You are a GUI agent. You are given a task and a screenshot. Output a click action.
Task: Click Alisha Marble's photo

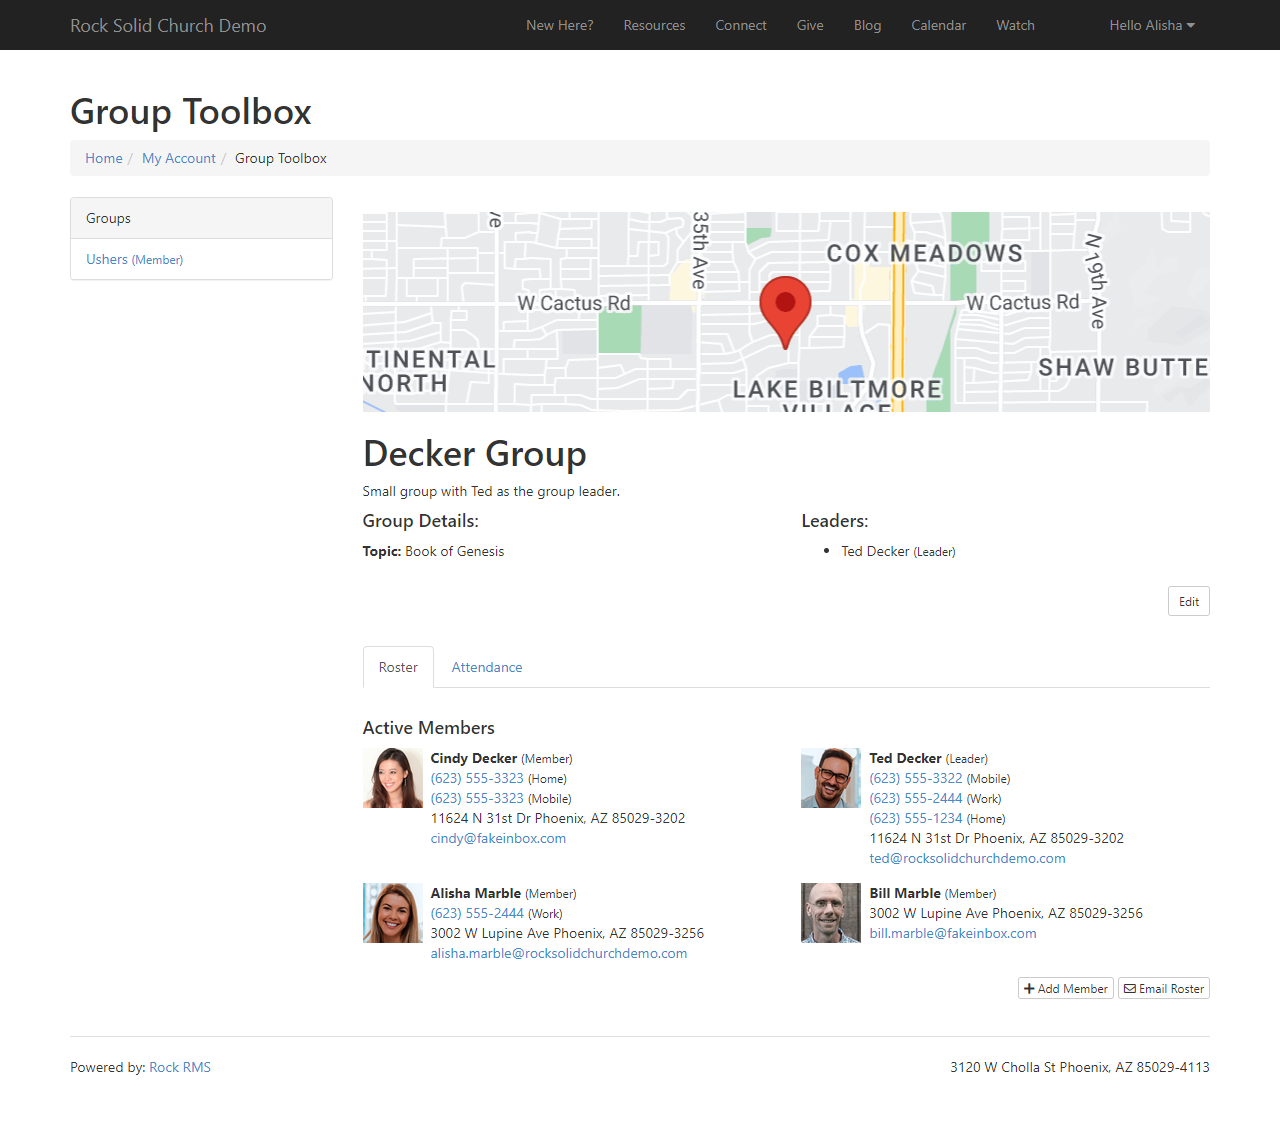(393, 913)
